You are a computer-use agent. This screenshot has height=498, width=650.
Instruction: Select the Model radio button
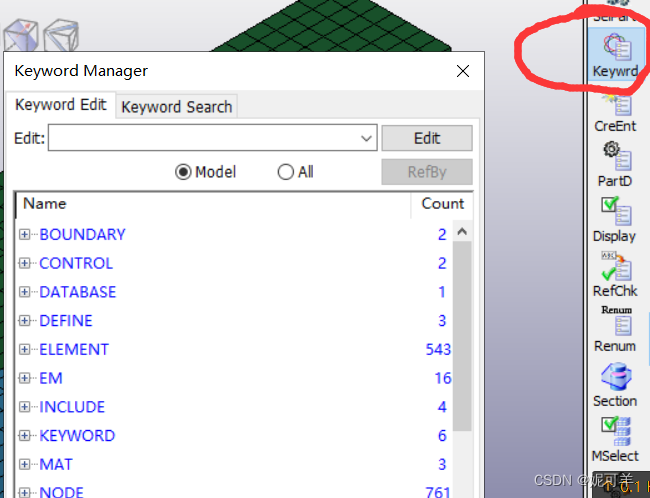click(183, 172)
